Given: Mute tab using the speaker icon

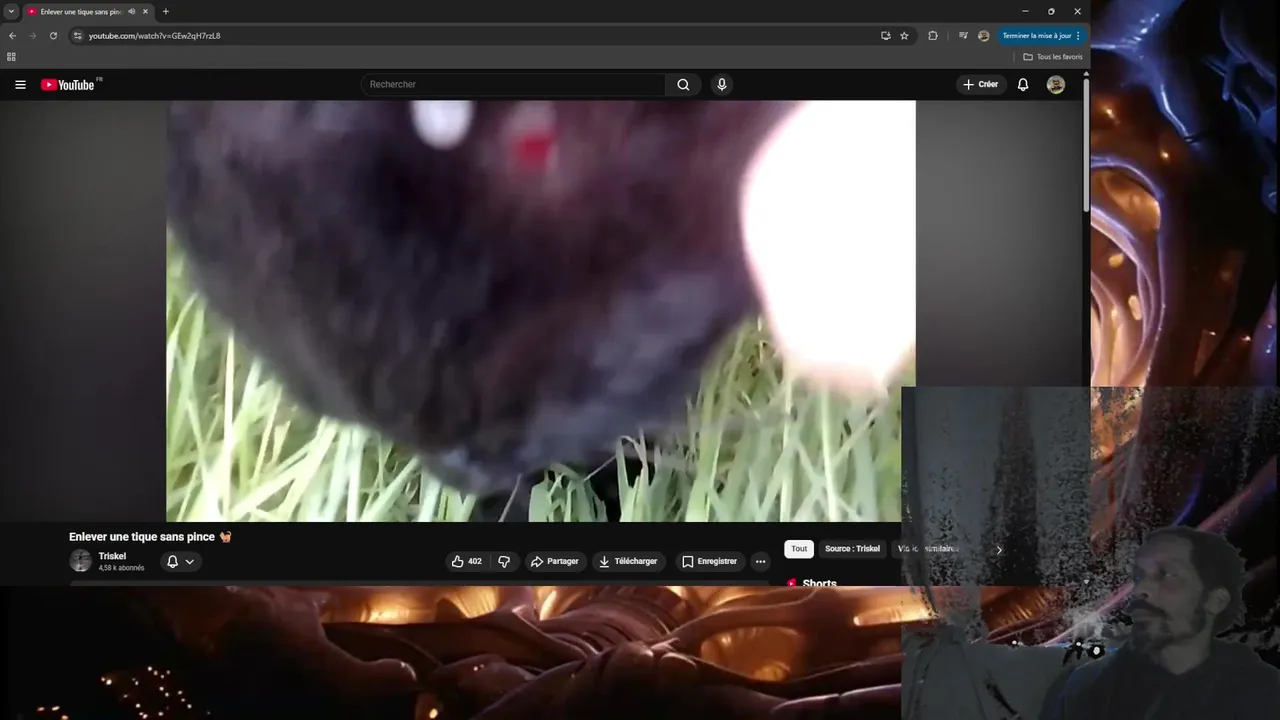Looking at the screenshot, I should click(131, 12).
